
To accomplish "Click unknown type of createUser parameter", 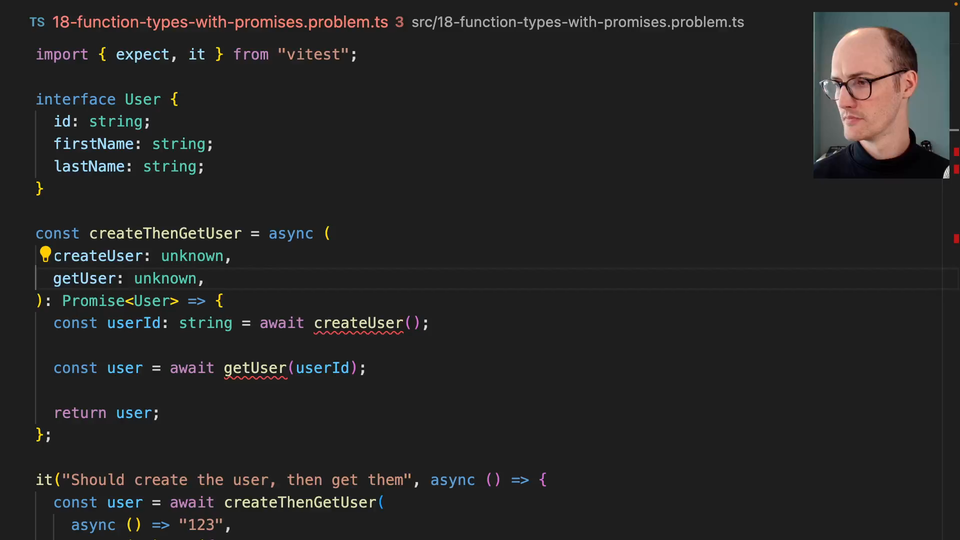I will [192, 256].
